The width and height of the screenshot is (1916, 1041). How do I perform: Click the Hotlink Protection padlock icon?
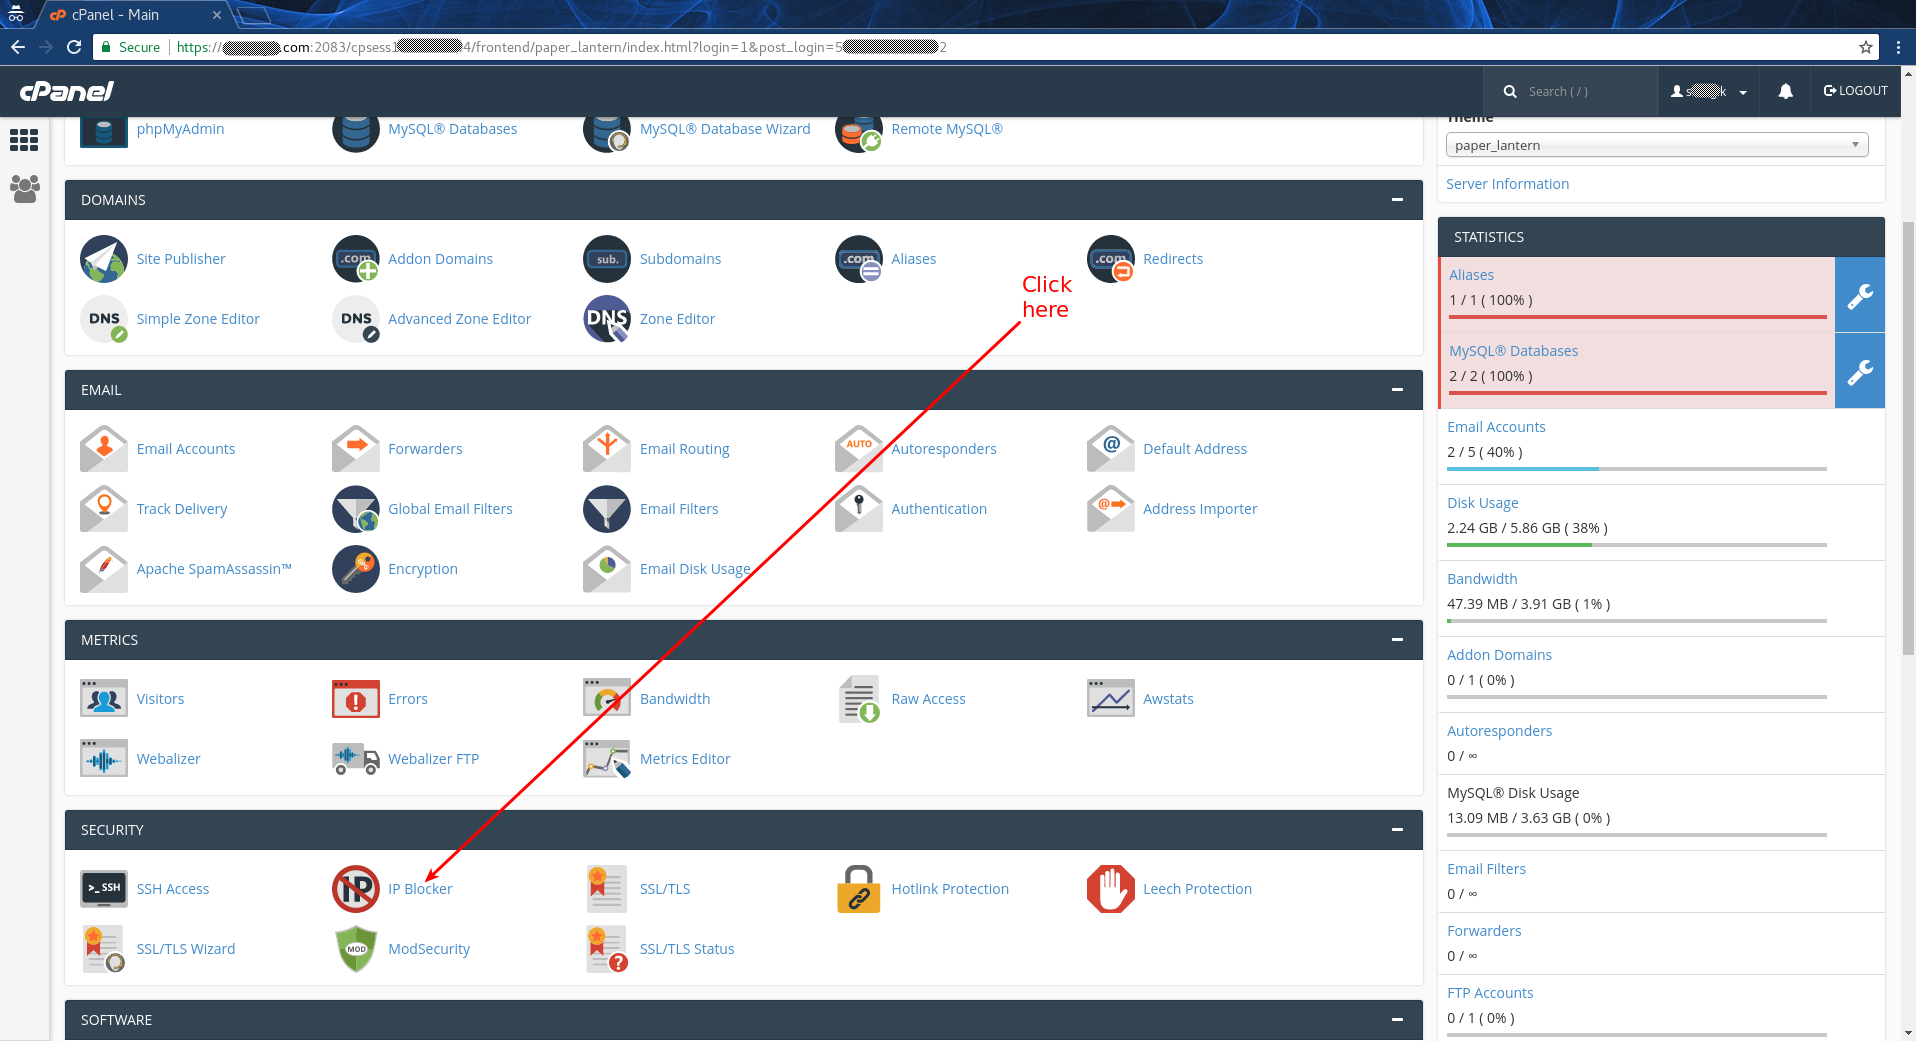click(859, 889)
